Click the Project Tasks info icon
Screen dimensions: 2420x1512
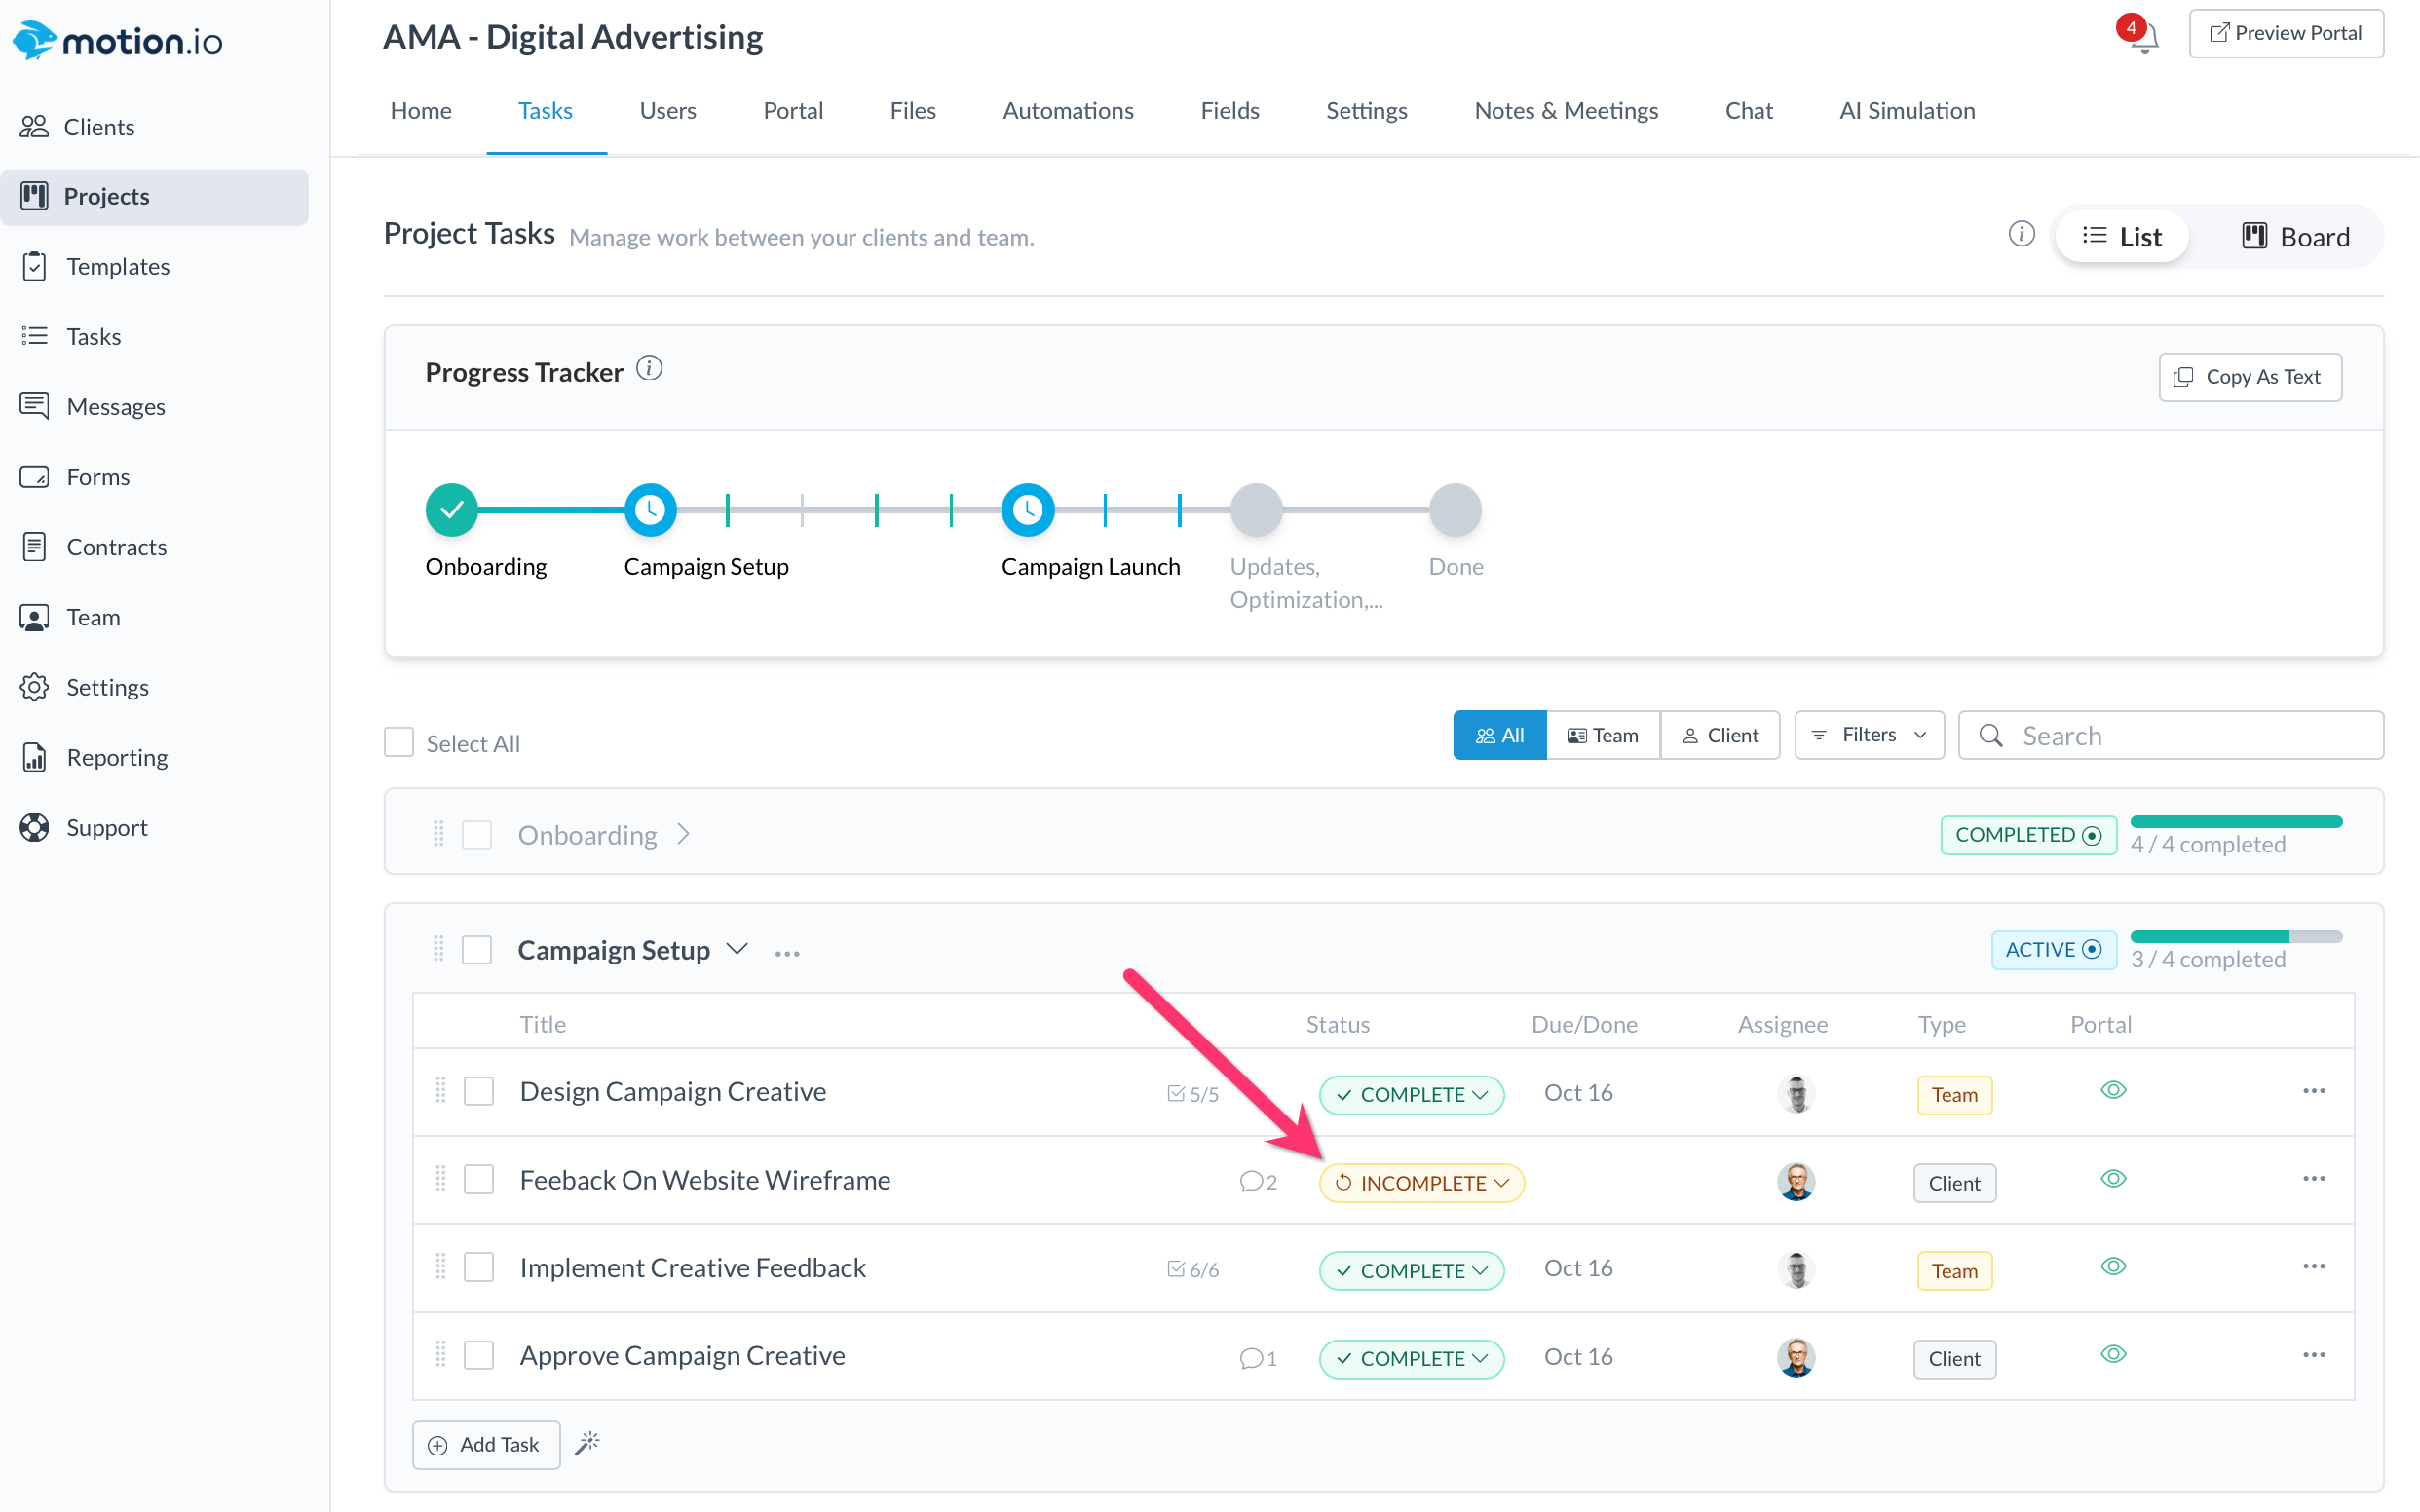point(2021,234)
